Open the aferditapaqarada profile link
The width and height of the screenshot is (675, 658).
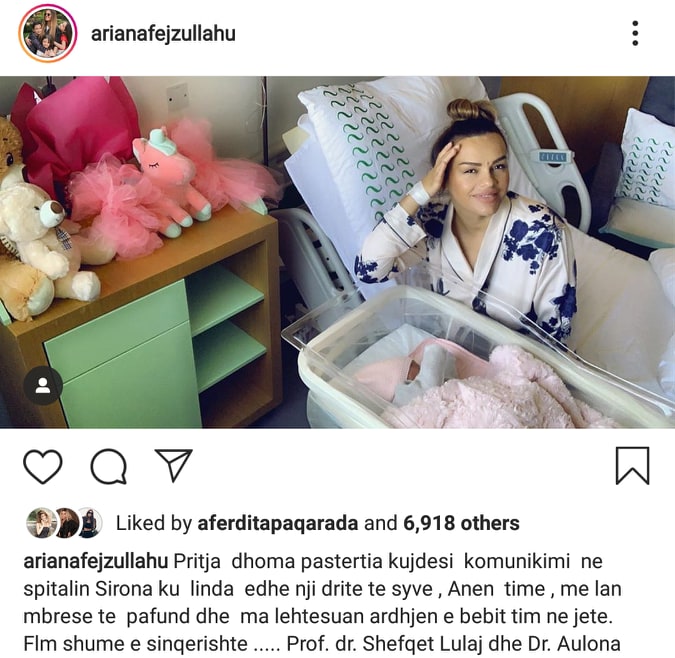(278, 523)
